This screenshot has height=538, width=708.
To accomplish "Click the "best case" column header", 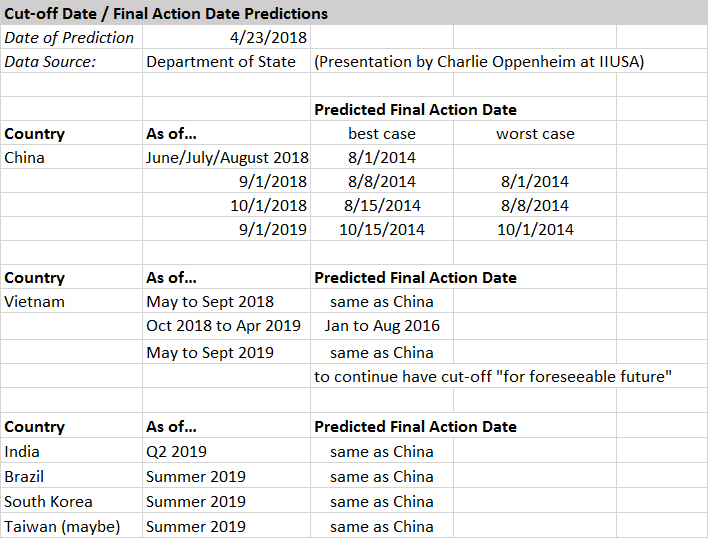I will pyautogui.click(x=382, y=134).
